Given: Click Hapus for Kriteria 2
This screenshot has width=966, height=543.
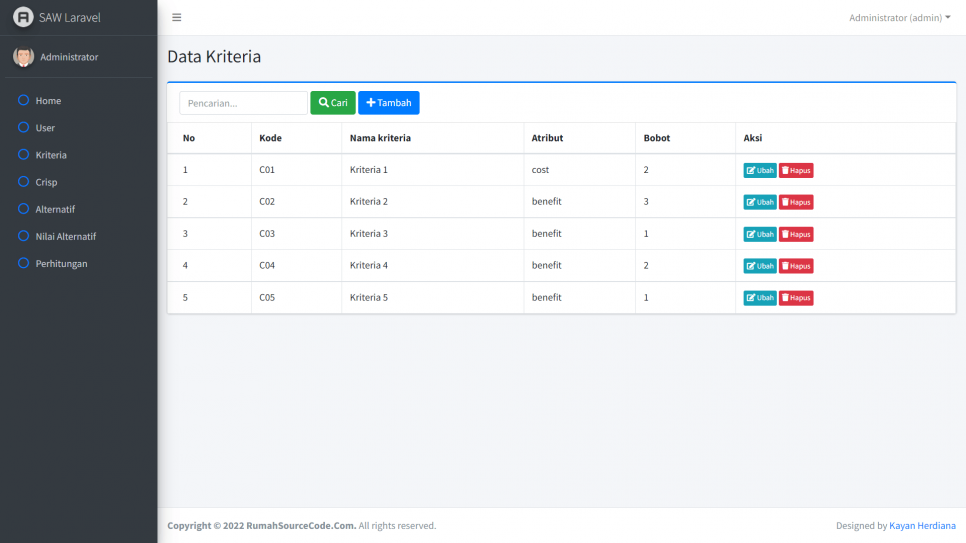Looking at the screenshot, I should pyautogui.click(x=796, y=202).
